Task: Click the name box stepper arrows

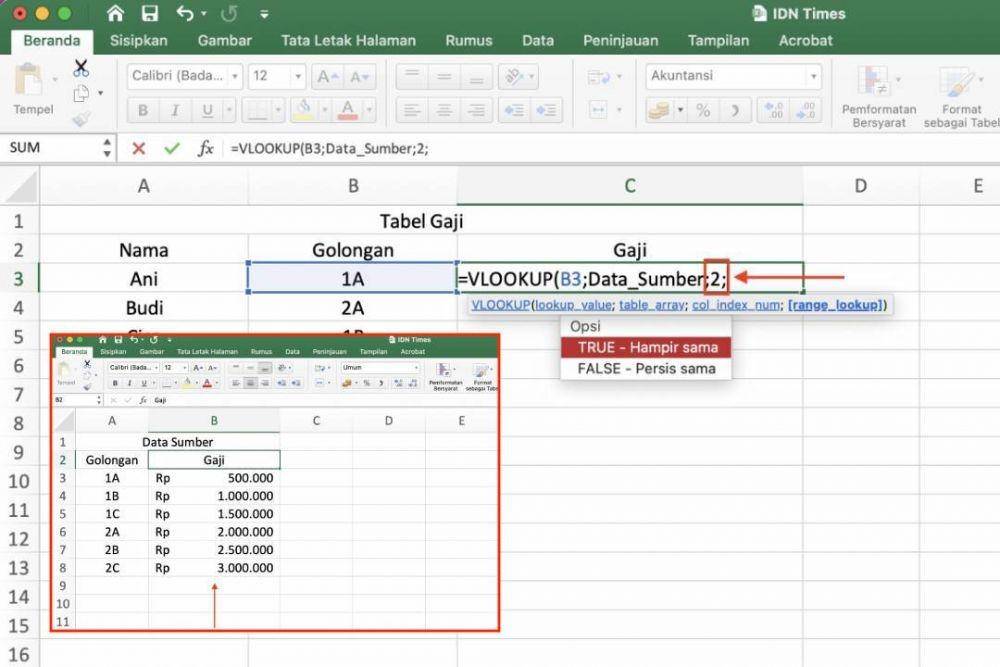Action: coord(107,148)
